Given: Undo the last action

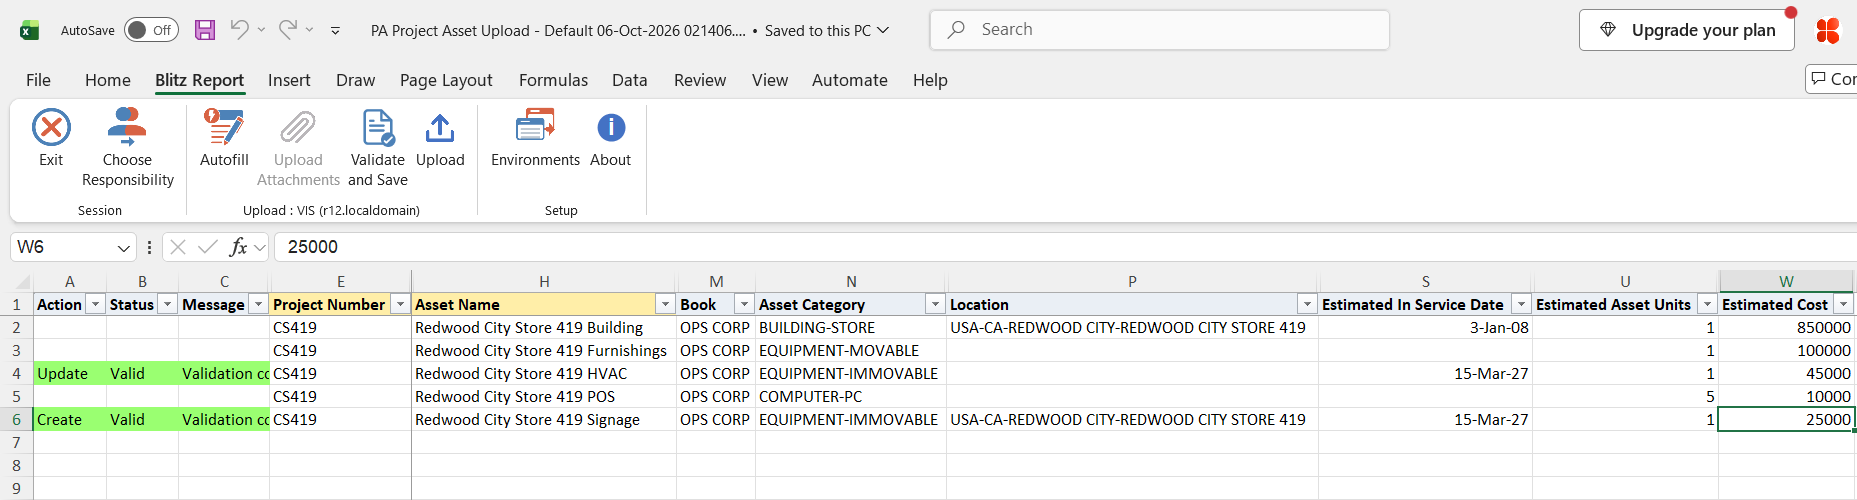Looking at the screenshot, I should [239, 30].
